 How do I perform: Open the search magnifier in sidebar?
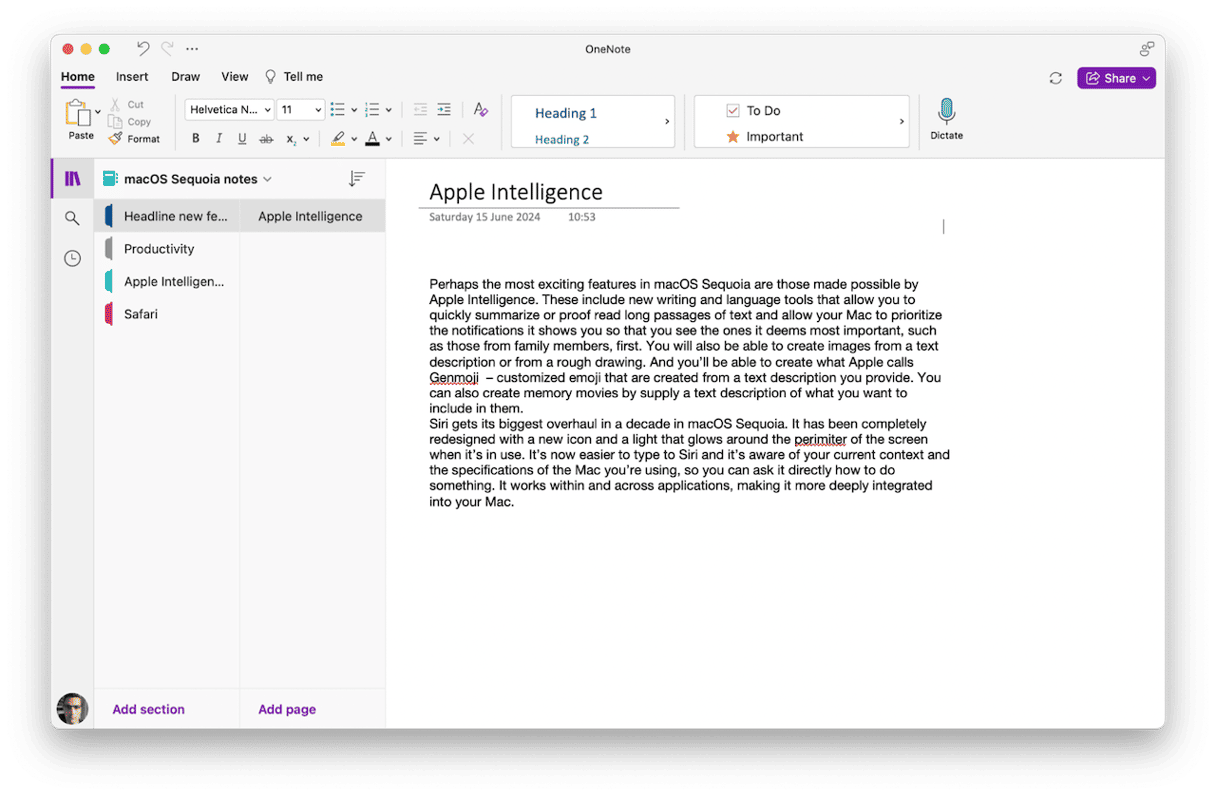[72, 218]
